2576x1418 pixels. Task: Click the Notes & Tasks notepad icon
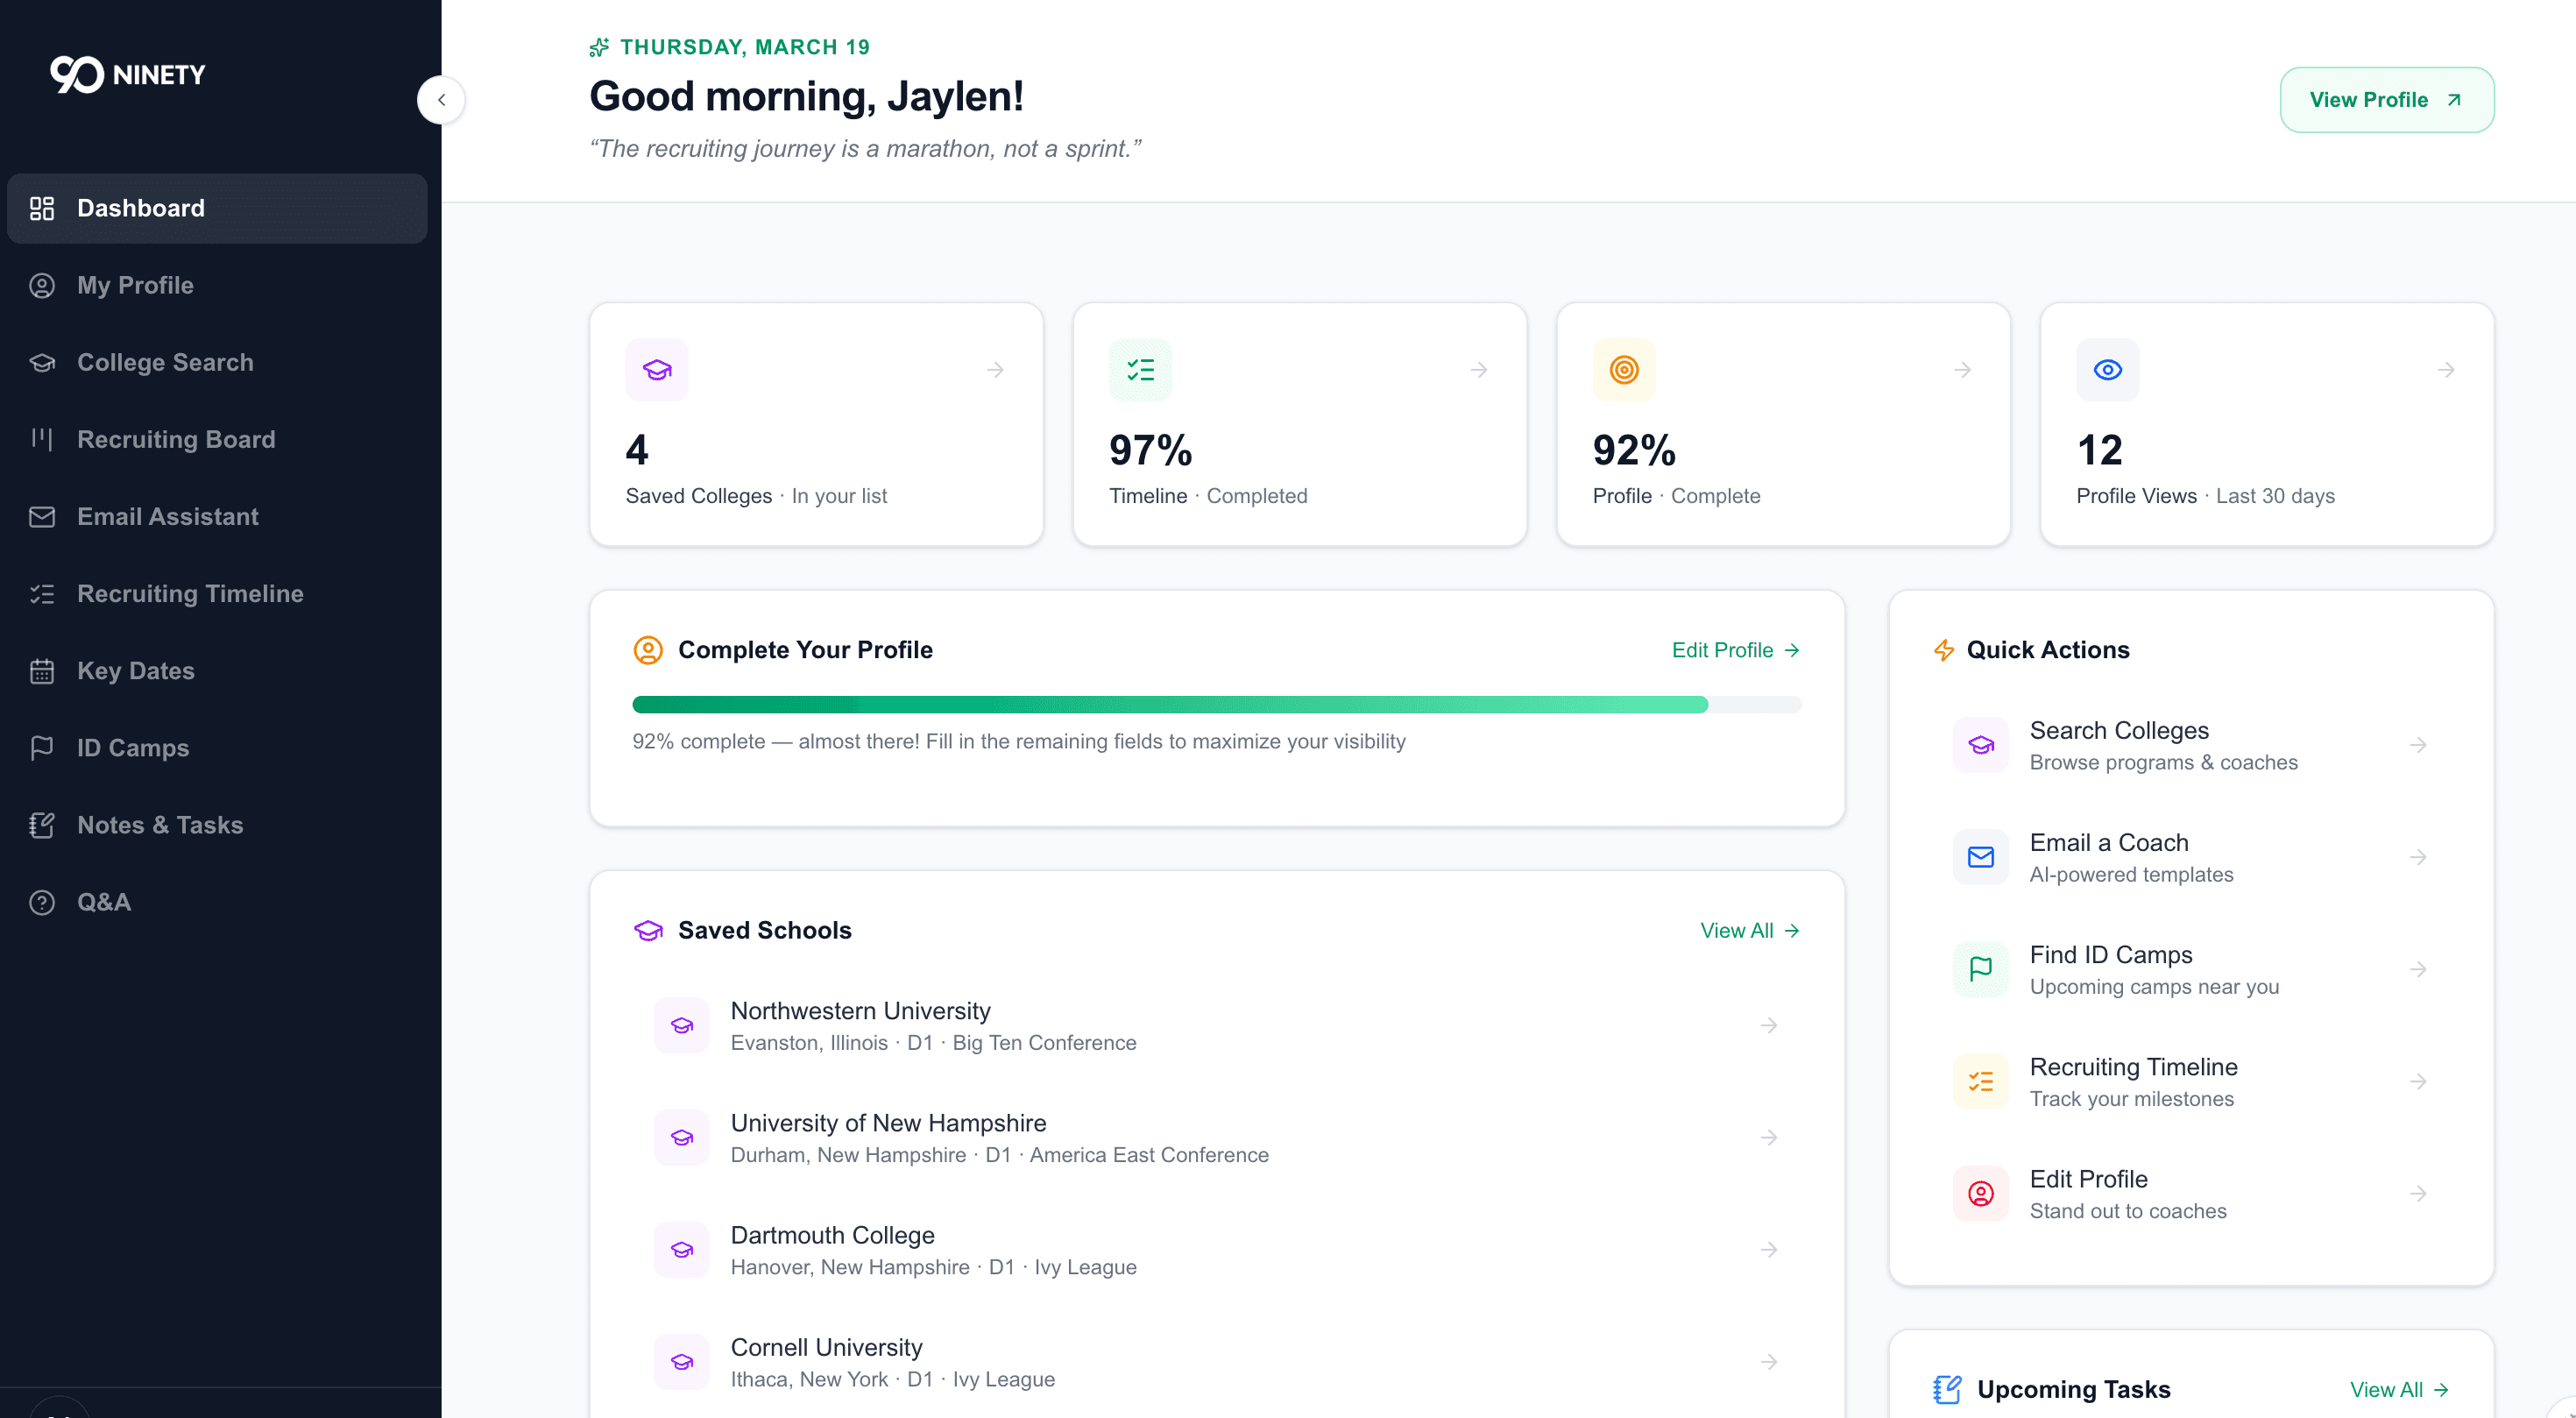pyautogui.click(x=42, y=825)
